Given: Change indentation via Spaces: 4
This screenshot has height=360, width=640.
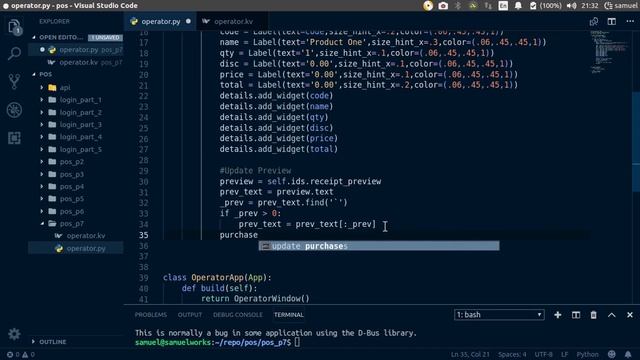Looking at the screenshot, I should coord(512,354).
